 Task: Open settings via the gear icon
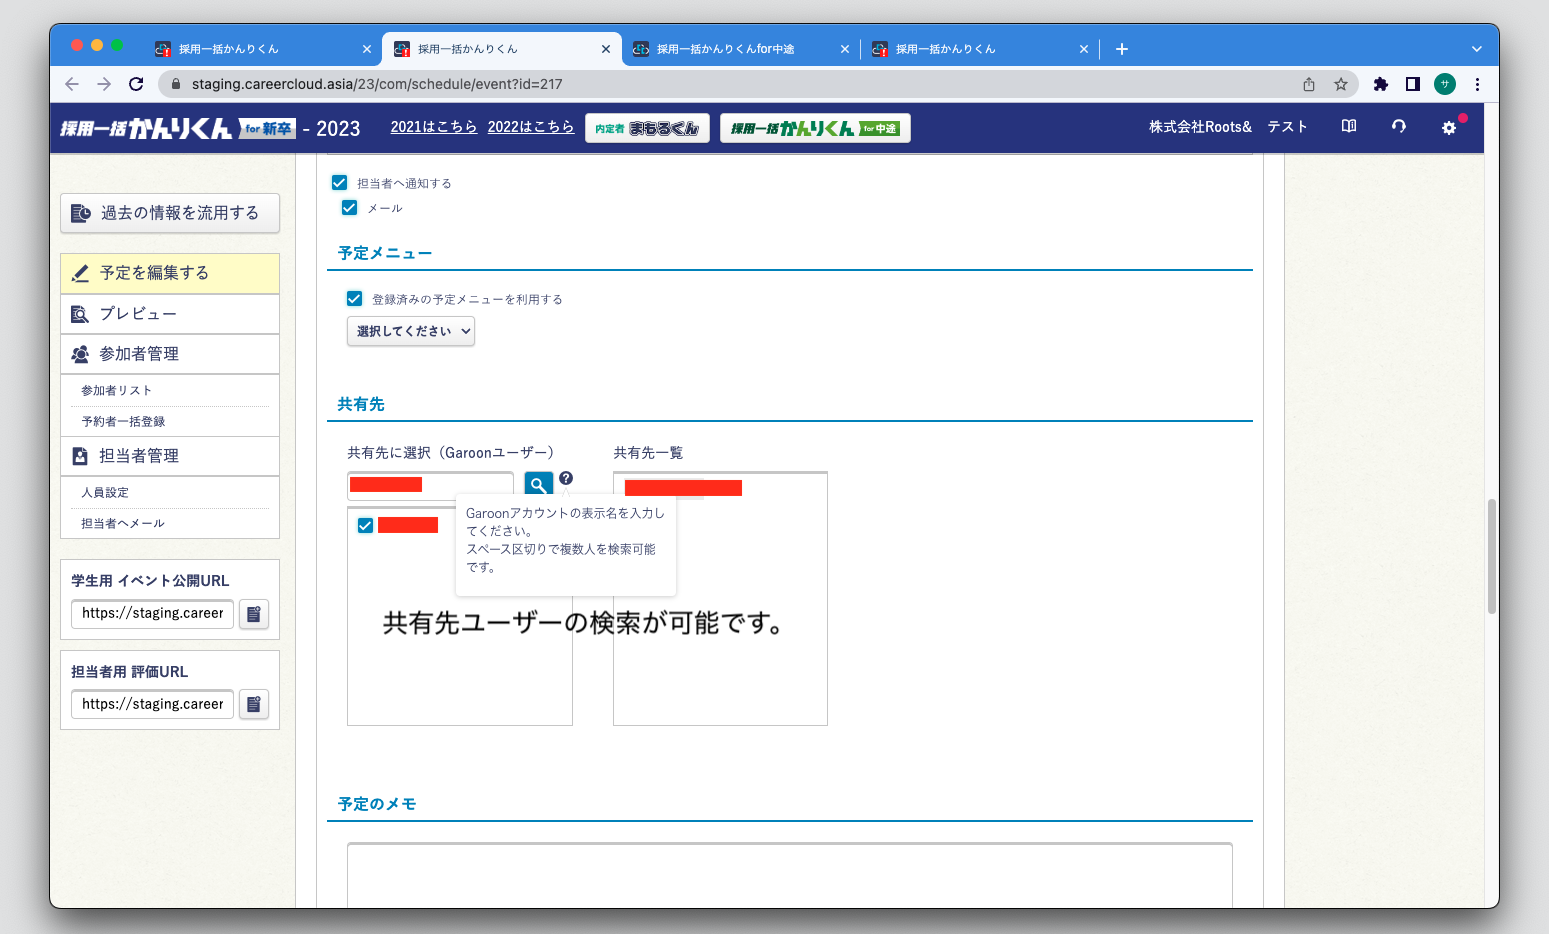tap(1448, 127)
